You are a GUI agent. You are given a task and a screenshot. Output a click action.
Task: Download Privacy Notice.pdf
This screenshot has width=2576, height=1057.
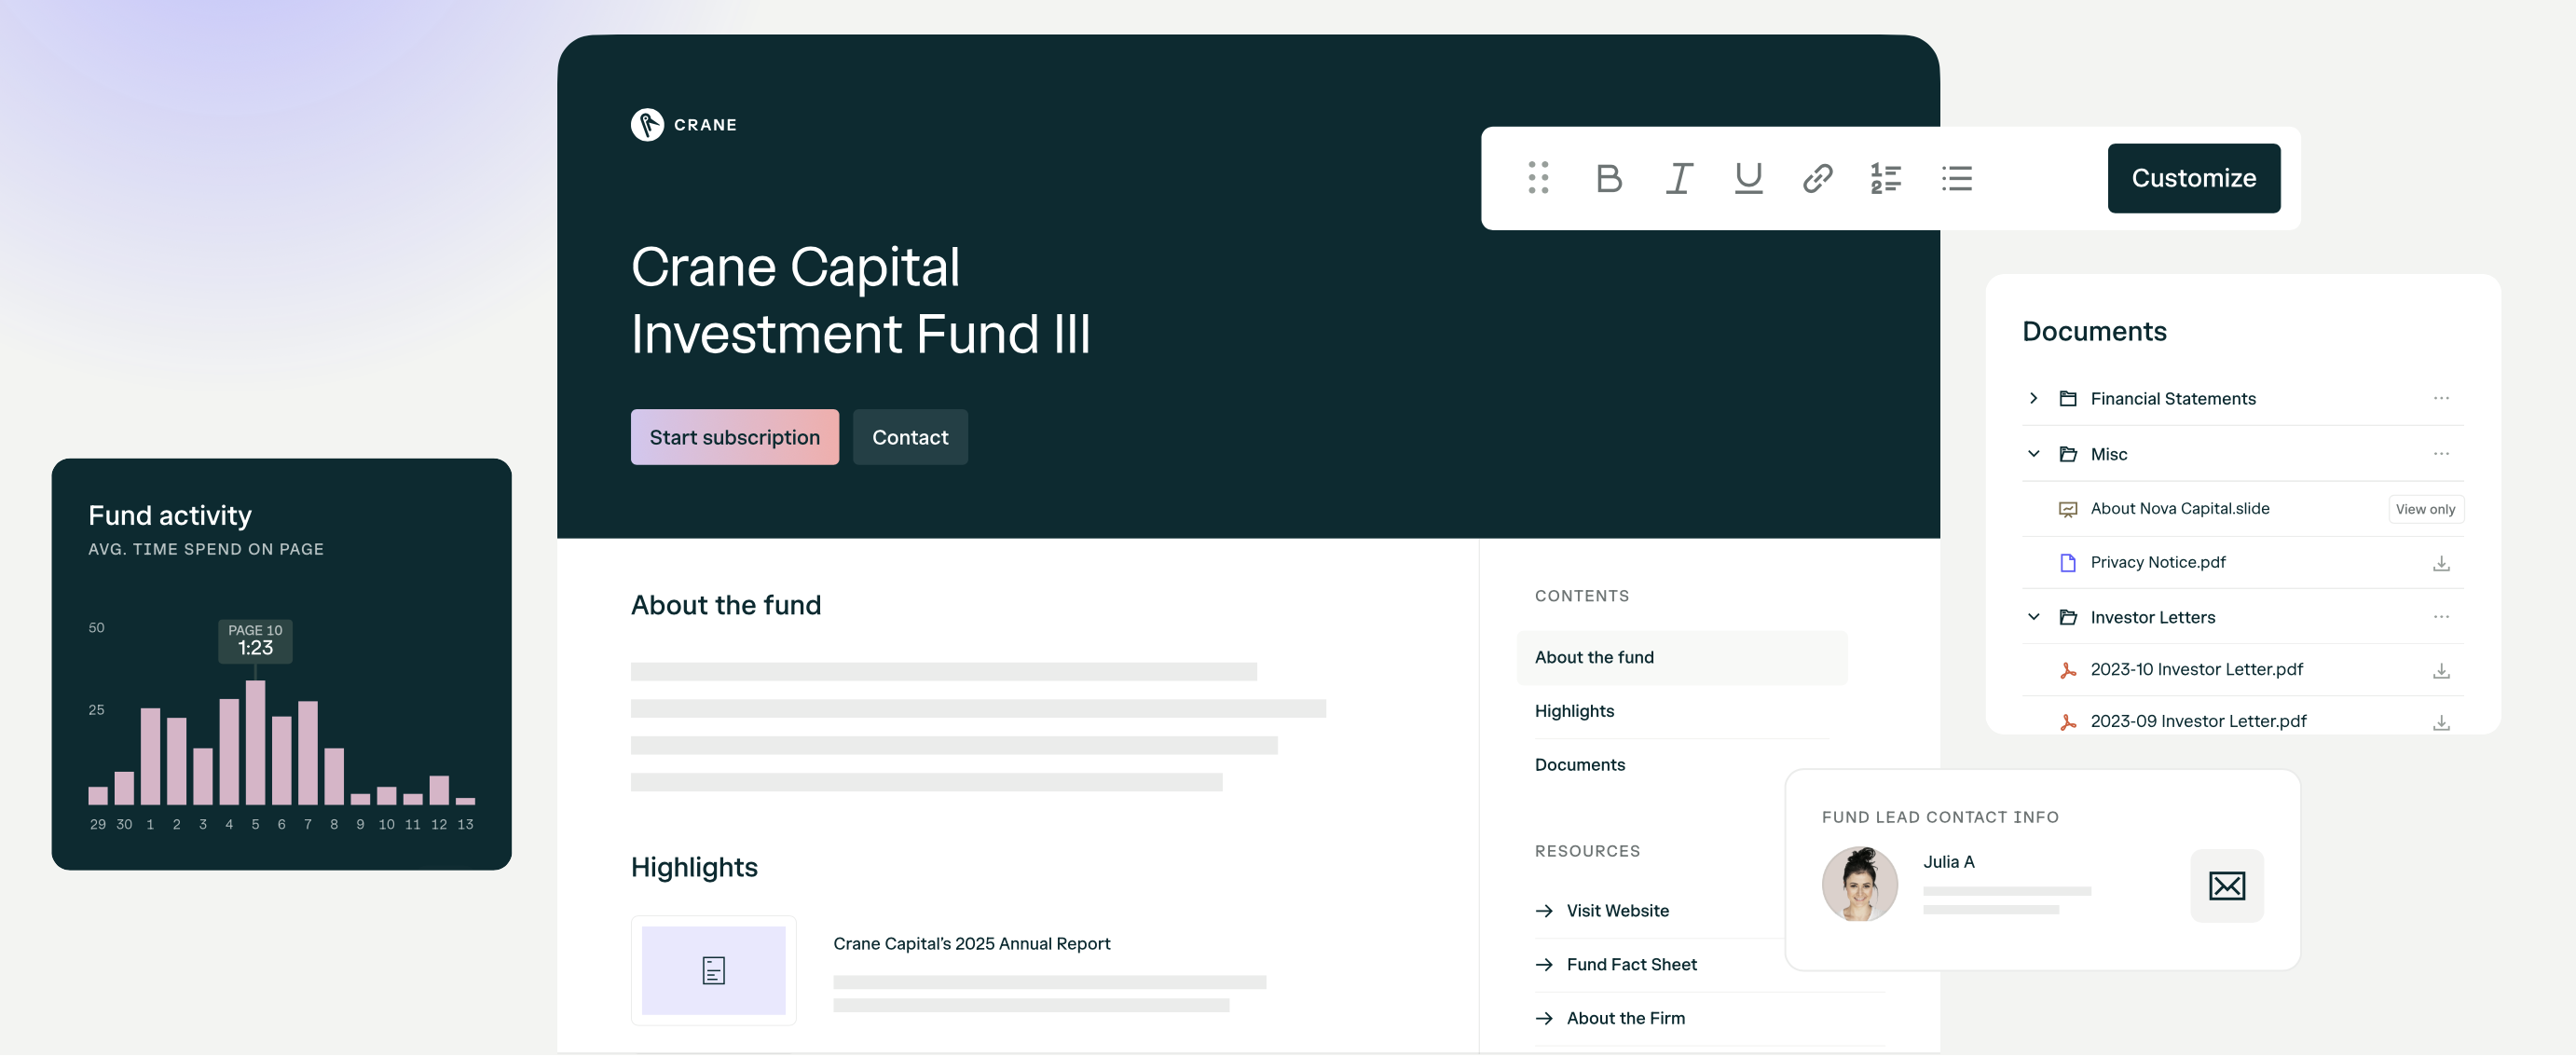pos(2440,564)
